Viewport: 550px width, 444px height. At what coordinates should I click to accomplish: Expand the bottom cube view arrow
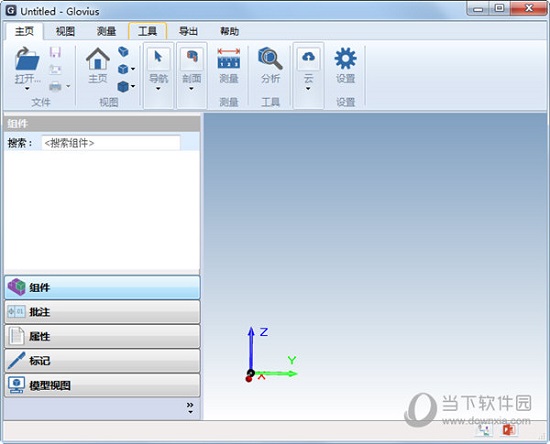click(133, 86)
